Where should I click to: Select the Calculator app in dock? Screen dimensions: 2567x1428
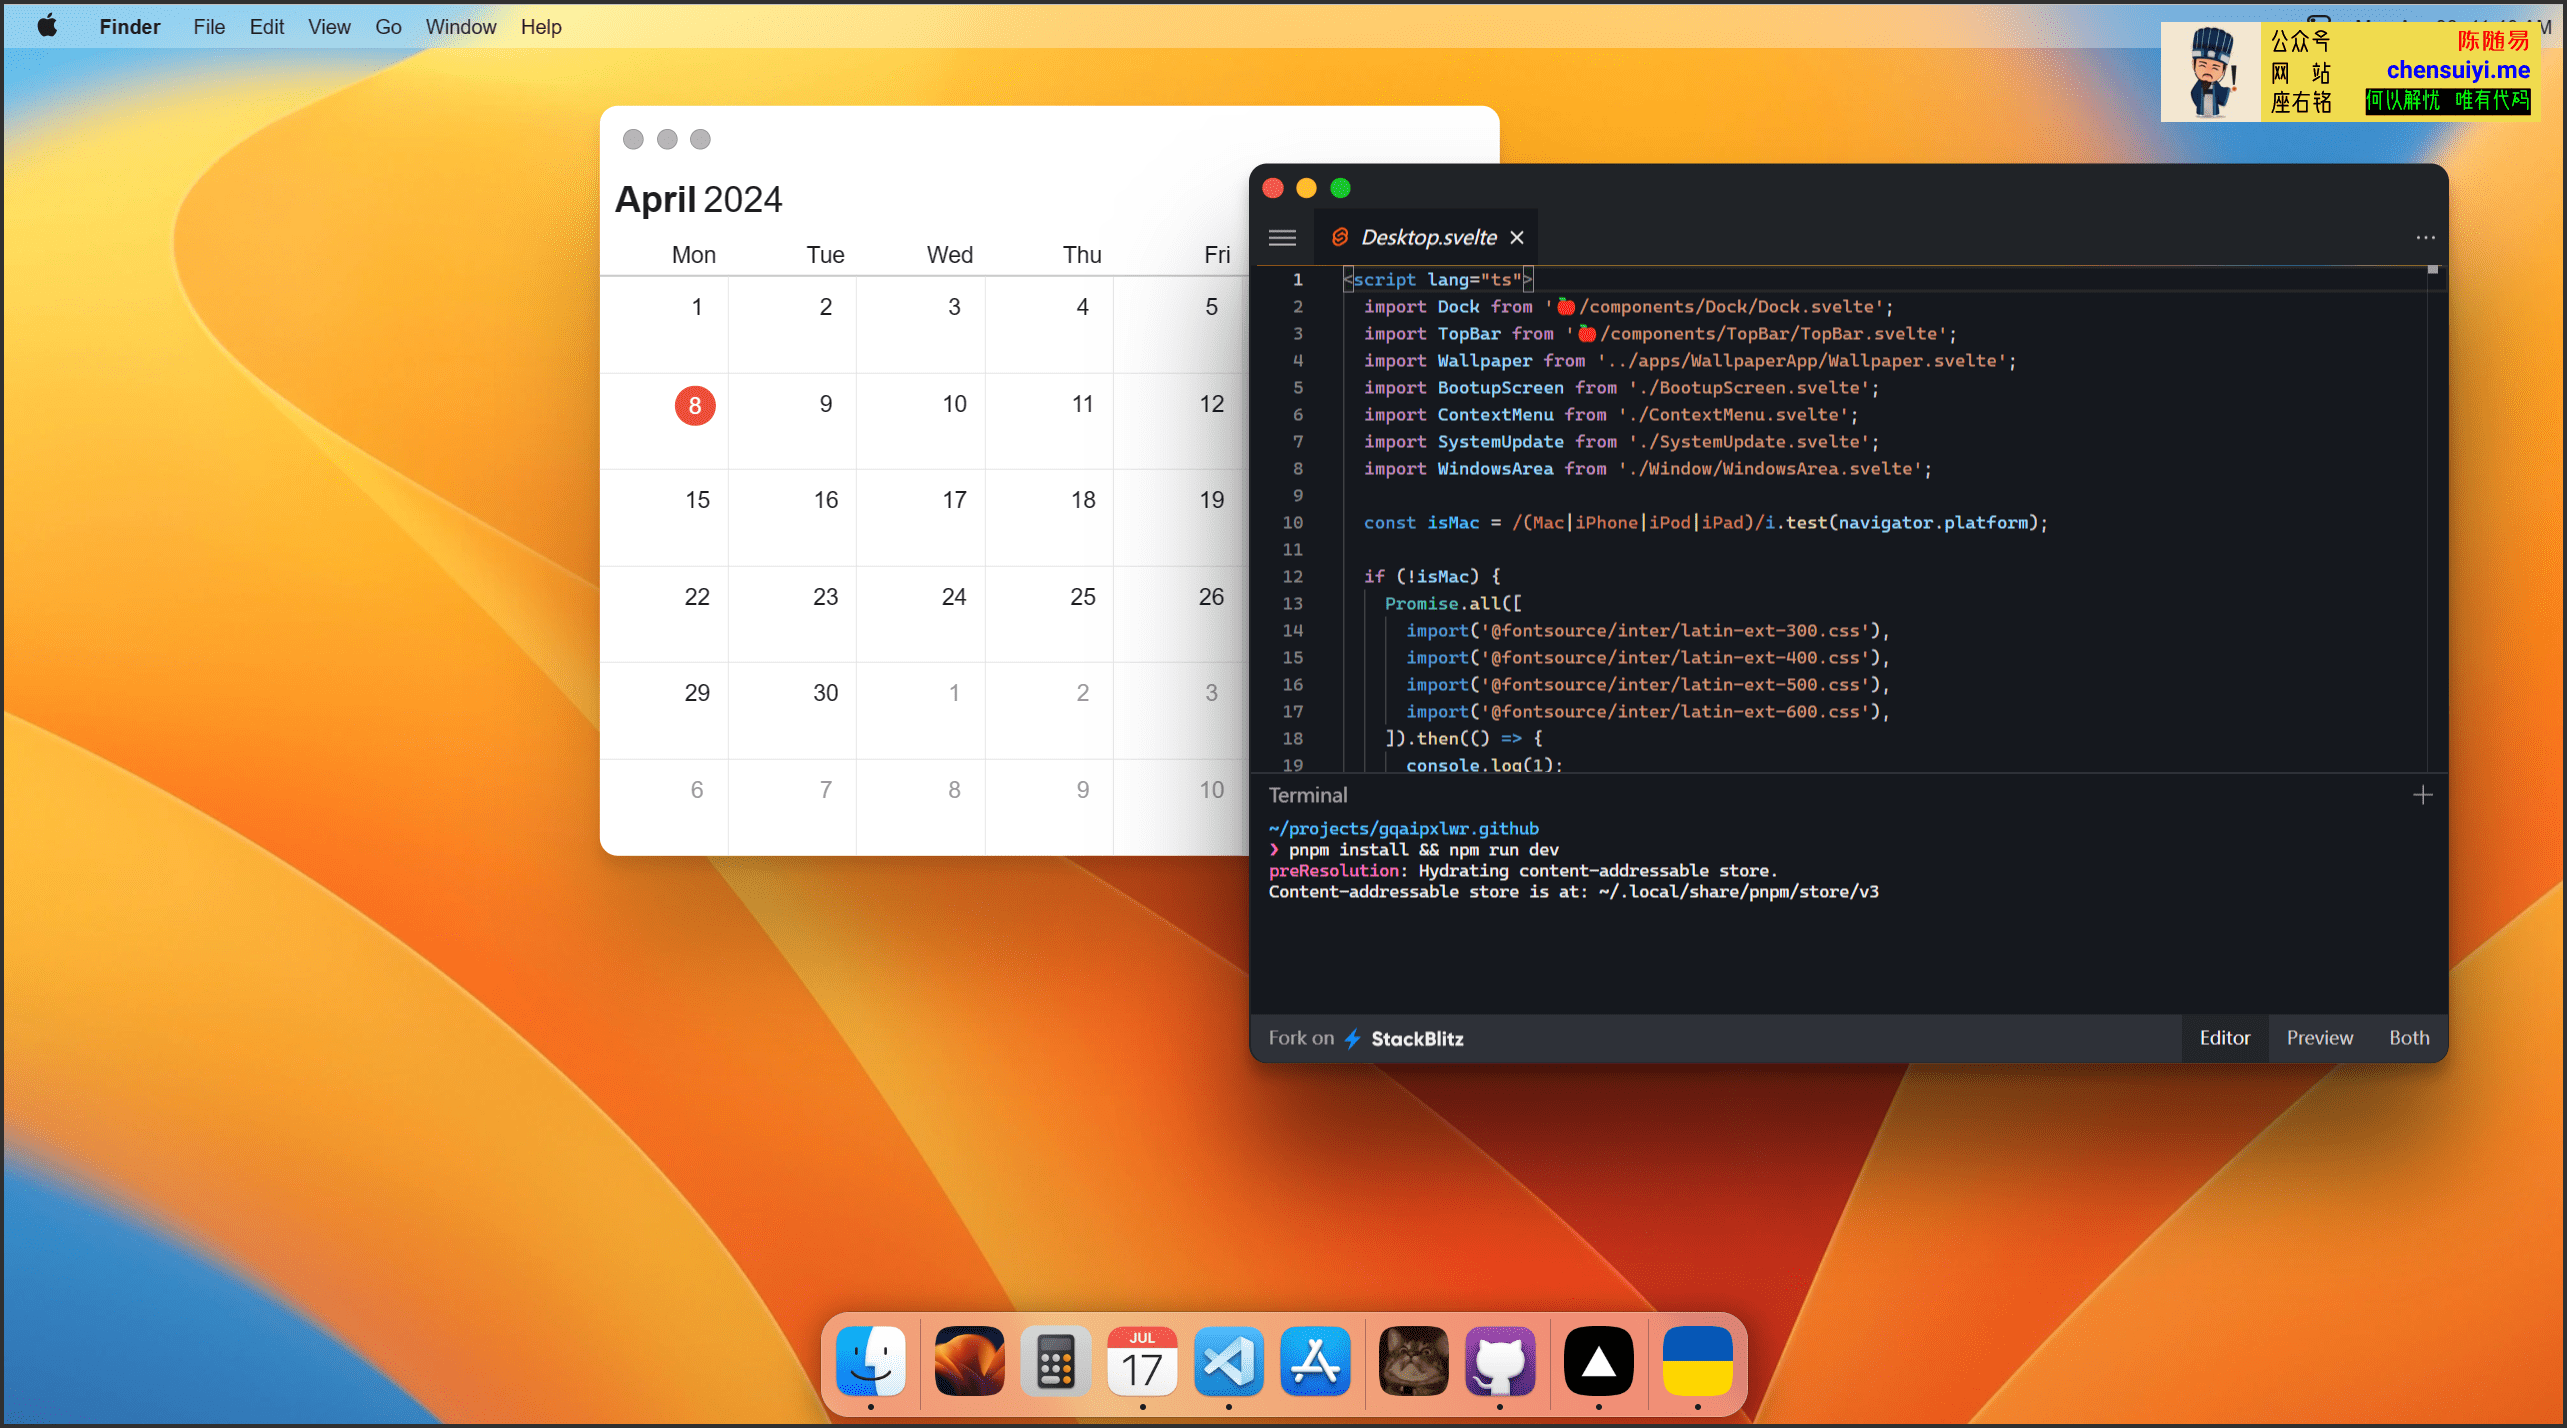coord(1055,1361)
